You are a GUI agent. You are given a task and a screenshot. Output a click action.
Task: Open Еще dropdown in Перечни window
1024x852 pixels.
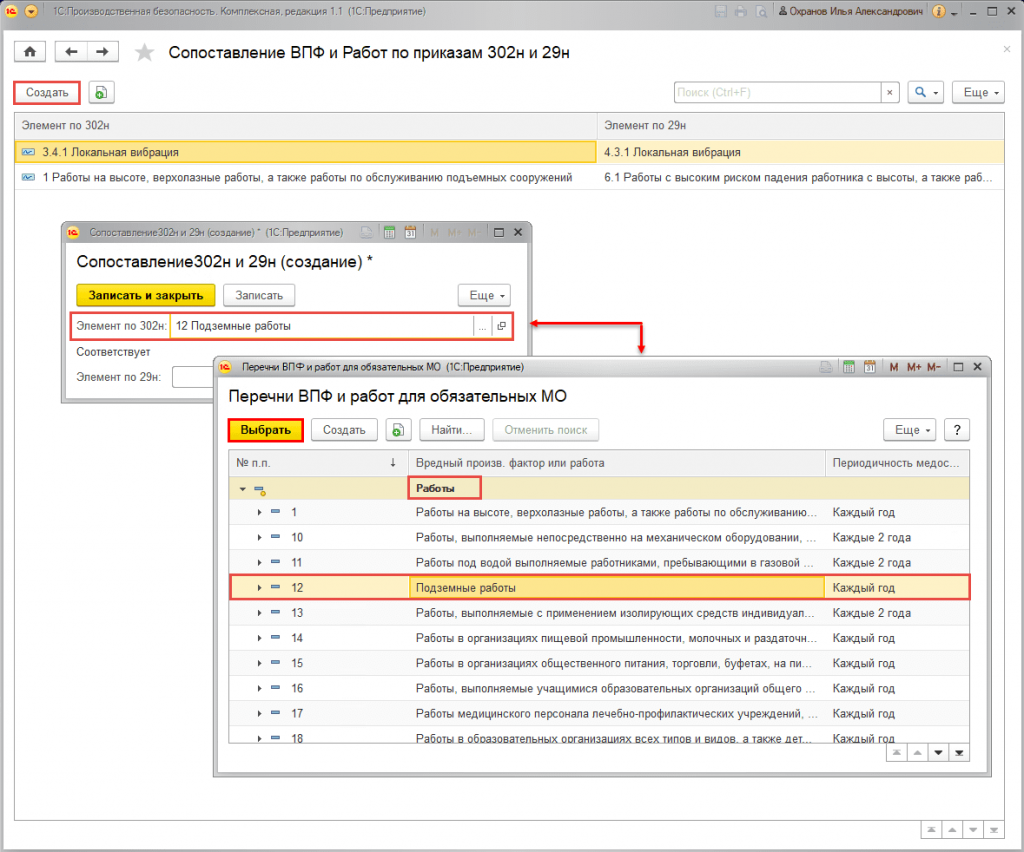[x=912, y=430]
